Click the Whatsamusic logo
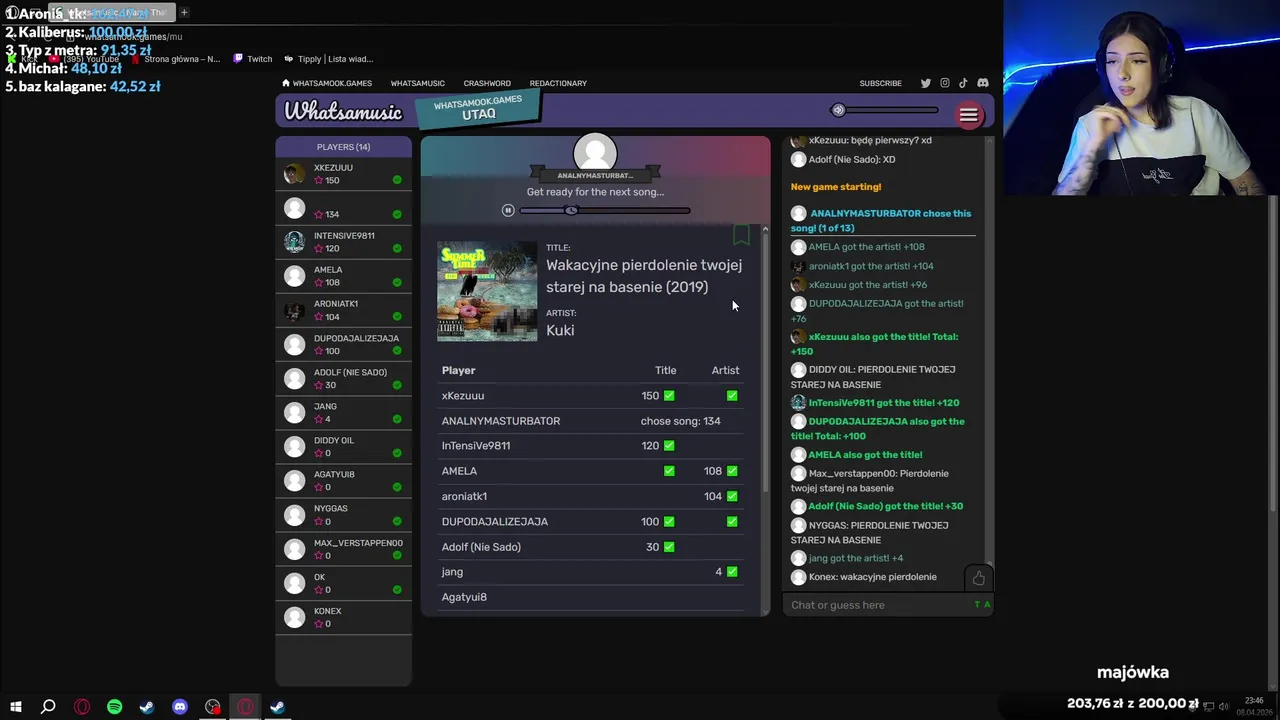 tap(343, 112)
